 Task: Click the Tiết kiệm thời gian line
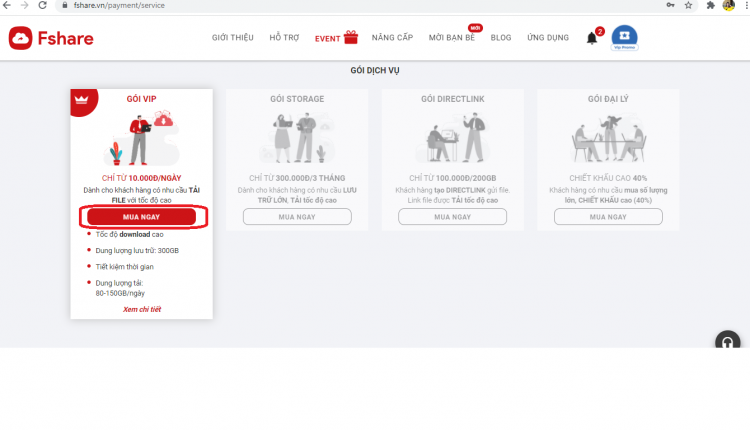click(124, 267)
